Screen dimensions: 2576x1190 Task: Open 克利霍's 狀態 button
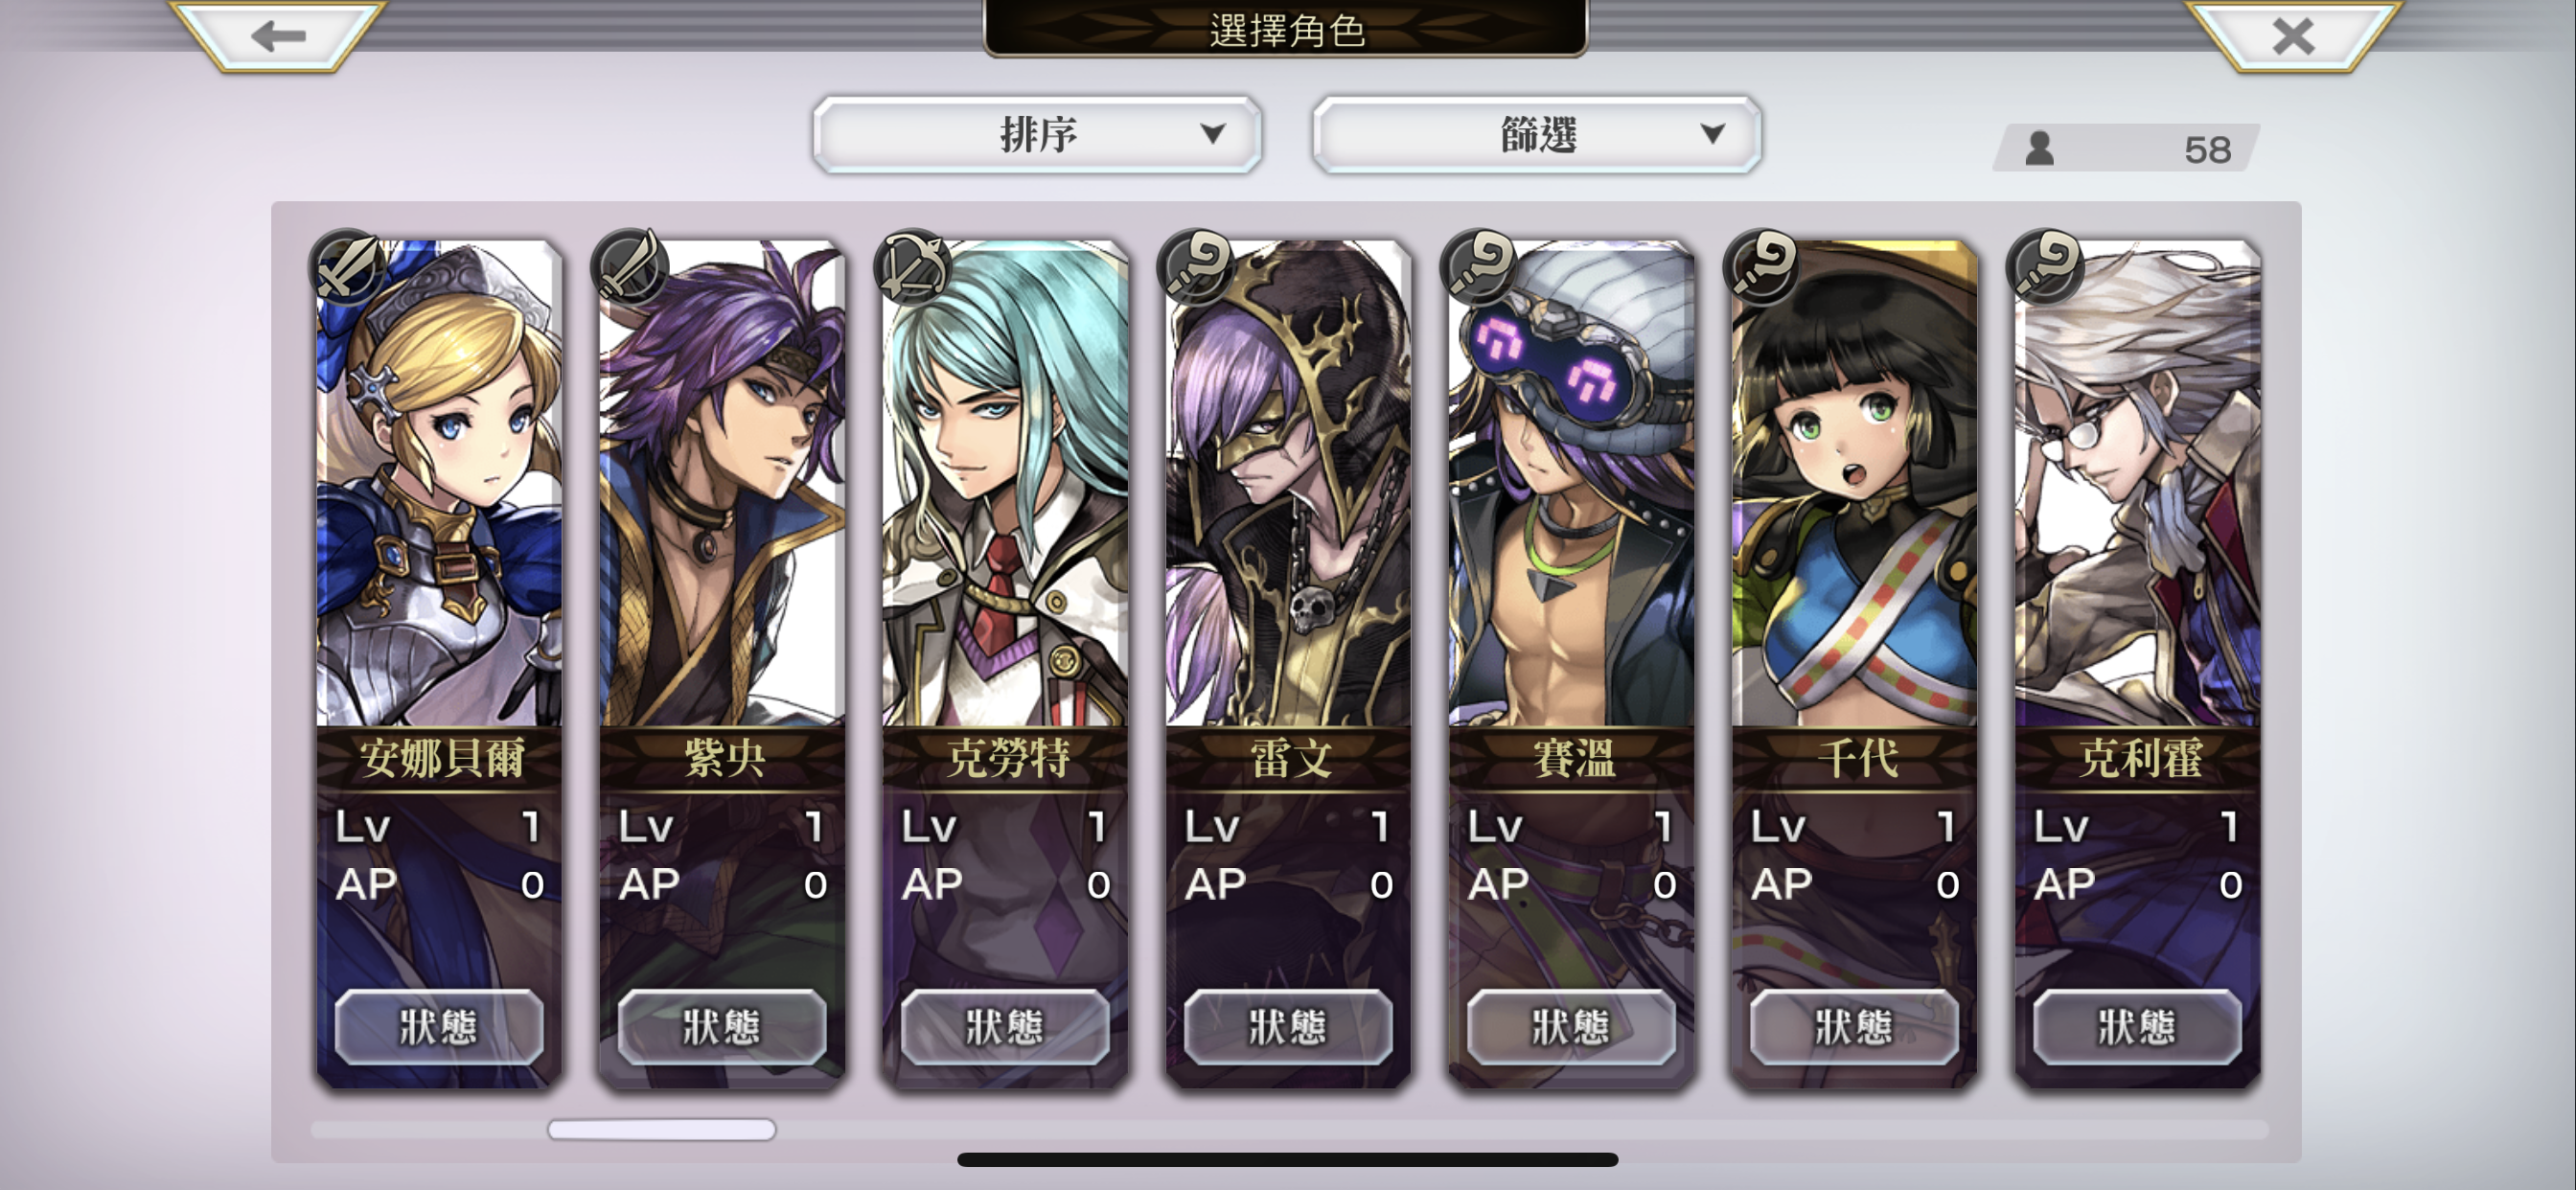[x=2137, y=1027]
